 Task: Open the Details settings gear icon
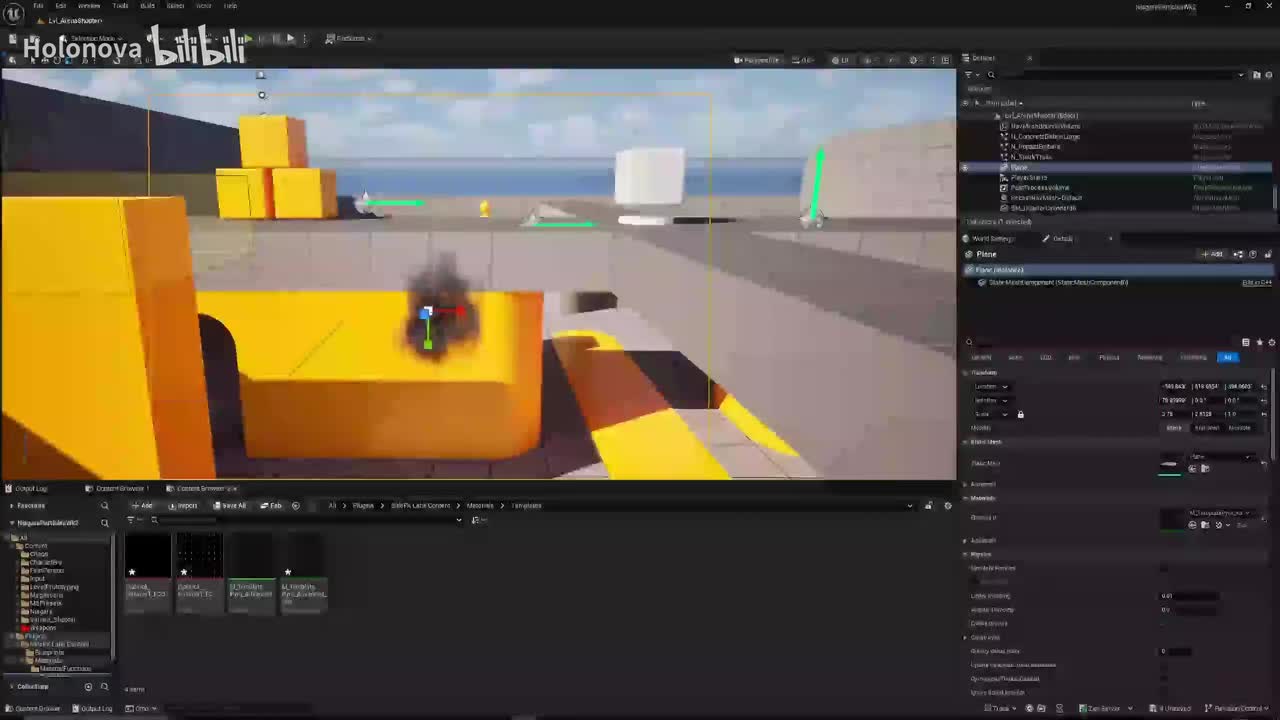click(1271, 342)
